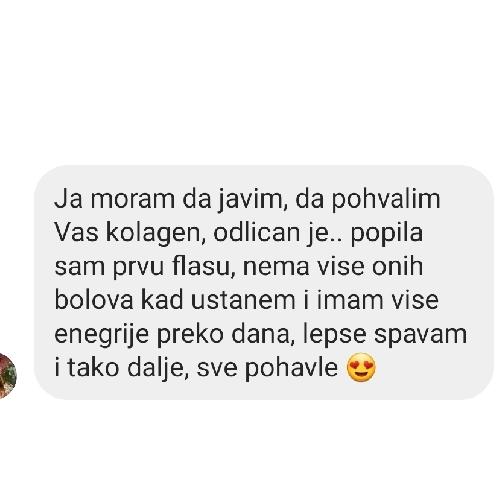Click the word 'moram' in the first line
The height and width of the screenshot is (500, 500).
click(x=133, y=200)
